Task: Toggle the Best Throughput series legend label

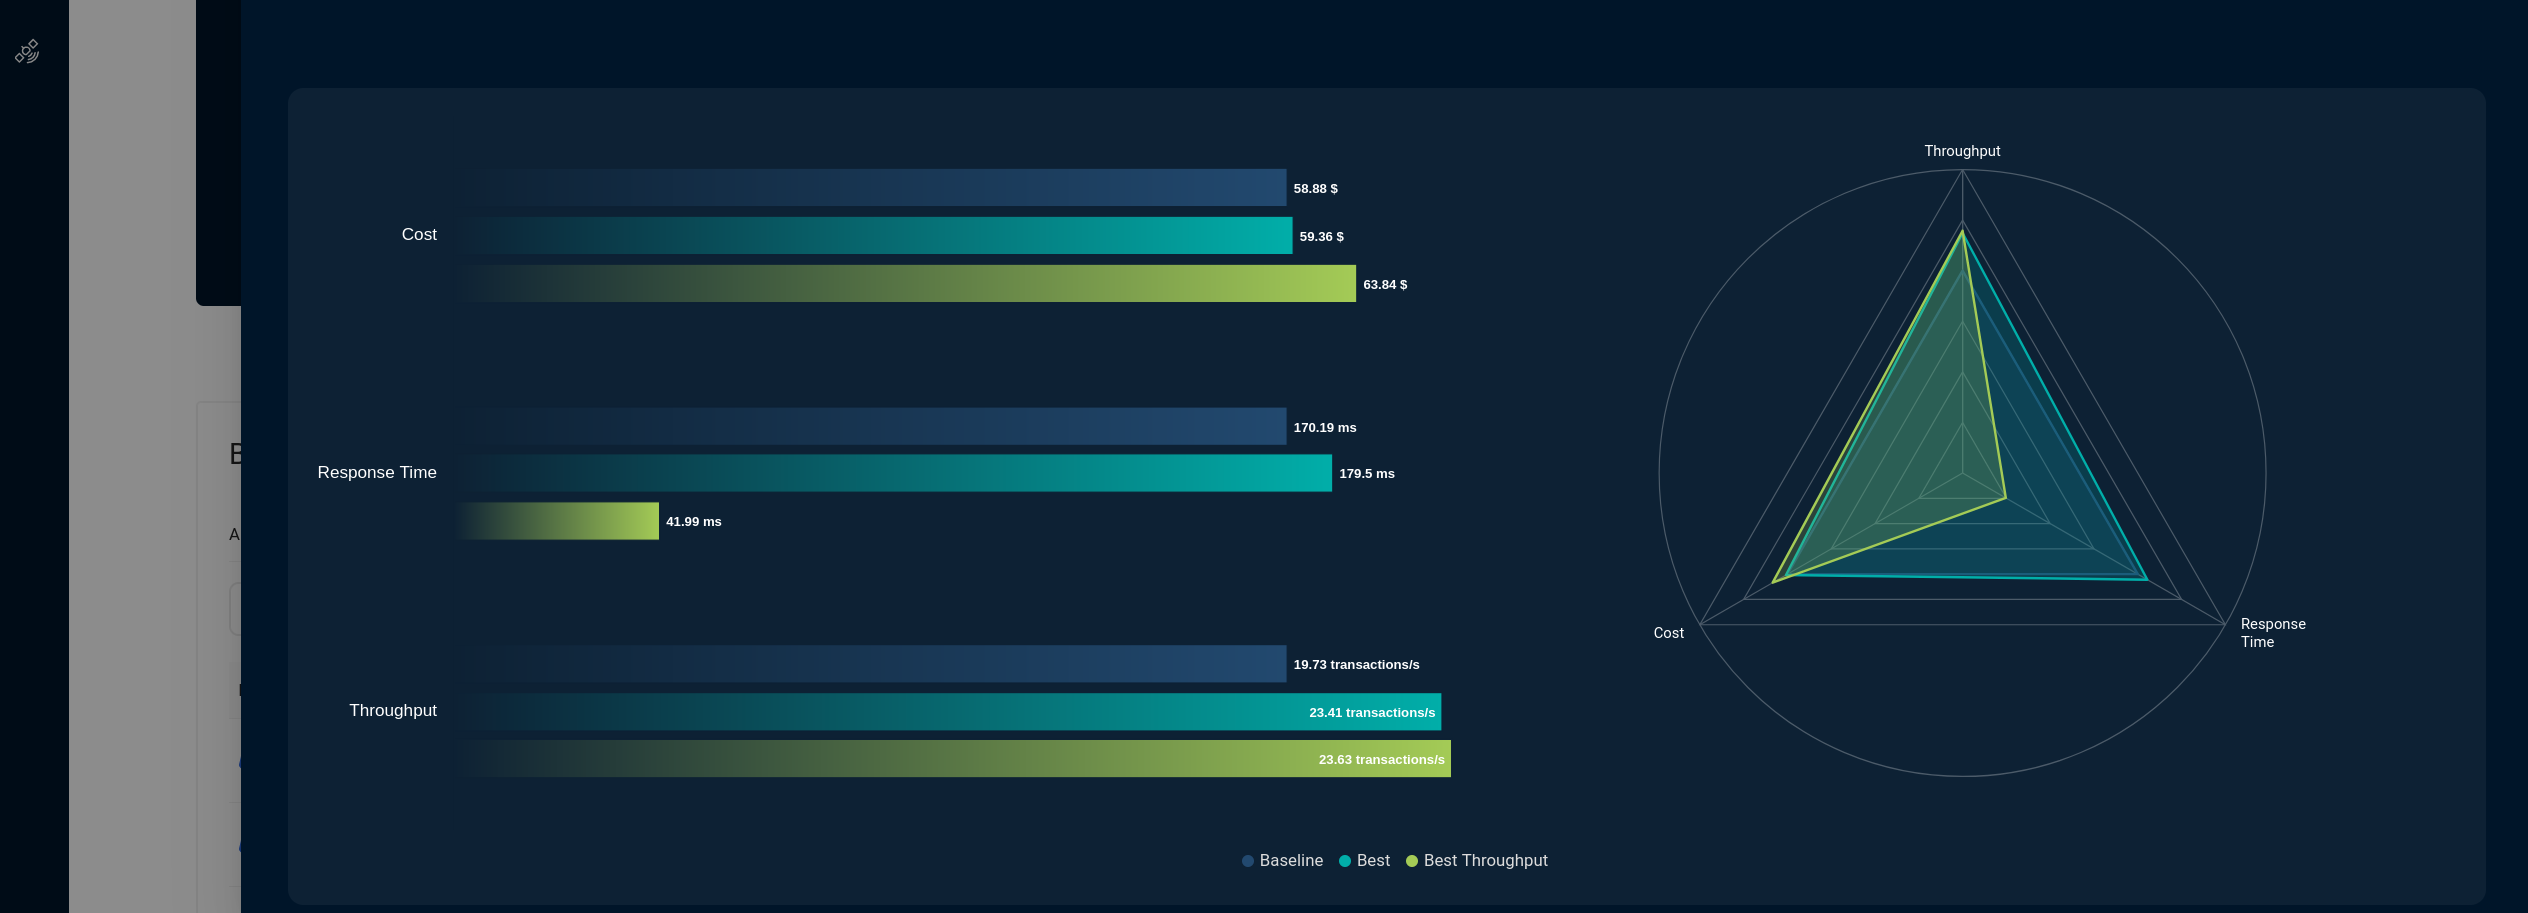Action: (1485, 861)
